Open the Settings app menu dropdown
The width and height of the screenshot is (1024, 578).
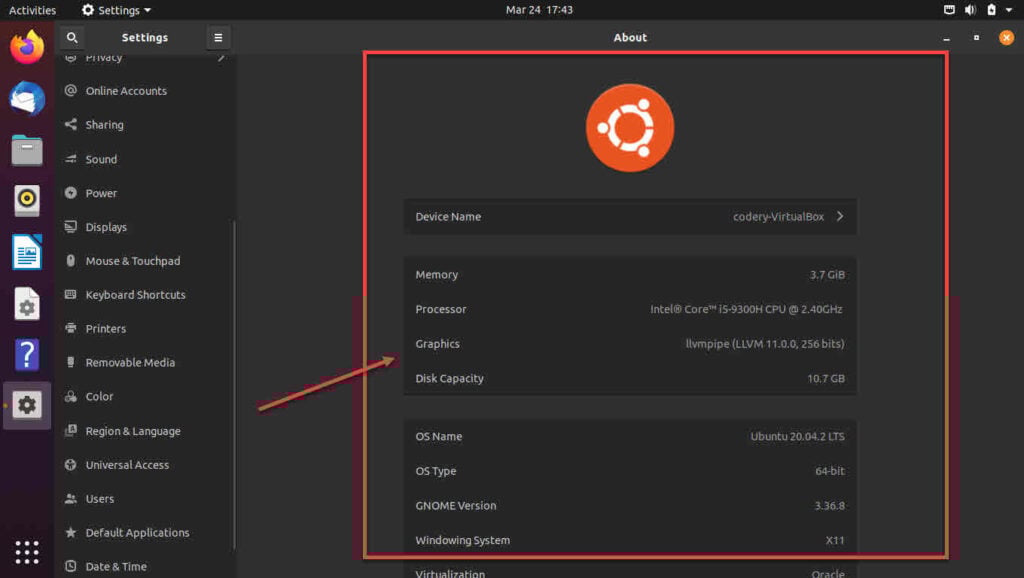point(116,10)
